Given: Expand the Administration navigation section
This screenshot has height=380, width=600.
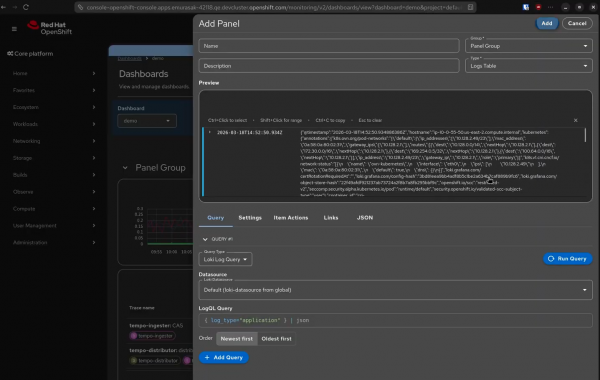Looking at the screenshot, I should (54, 242).
